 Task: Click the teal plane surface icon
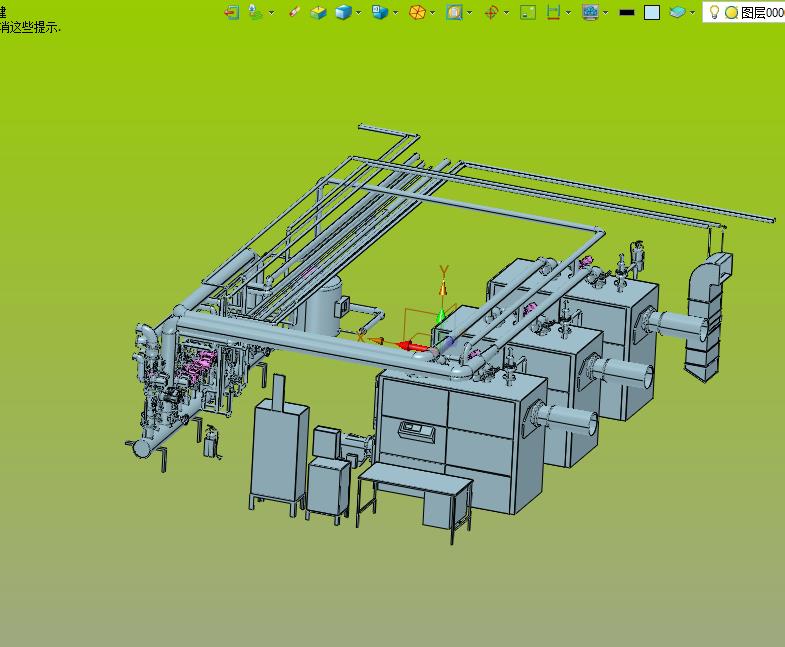[x=677, y=12]
